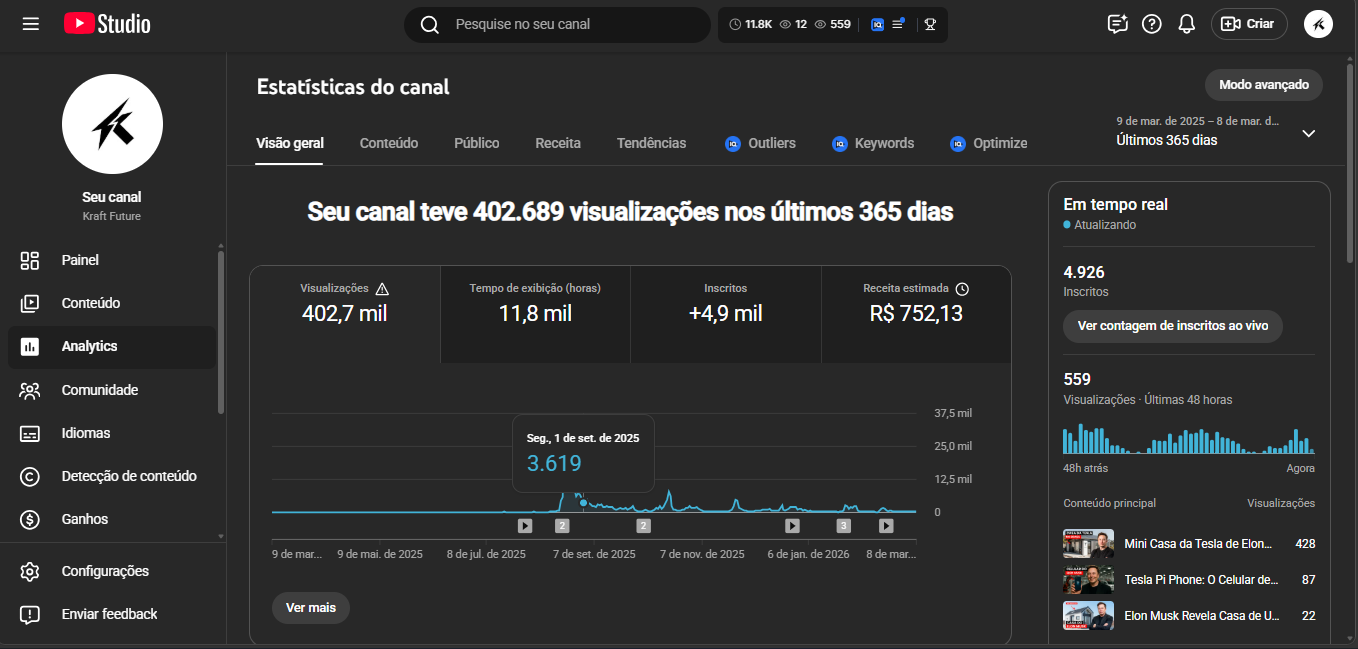Click the blue vidIQ icon in top bar
The image size is (1358, 649).
tap(877, 24)
